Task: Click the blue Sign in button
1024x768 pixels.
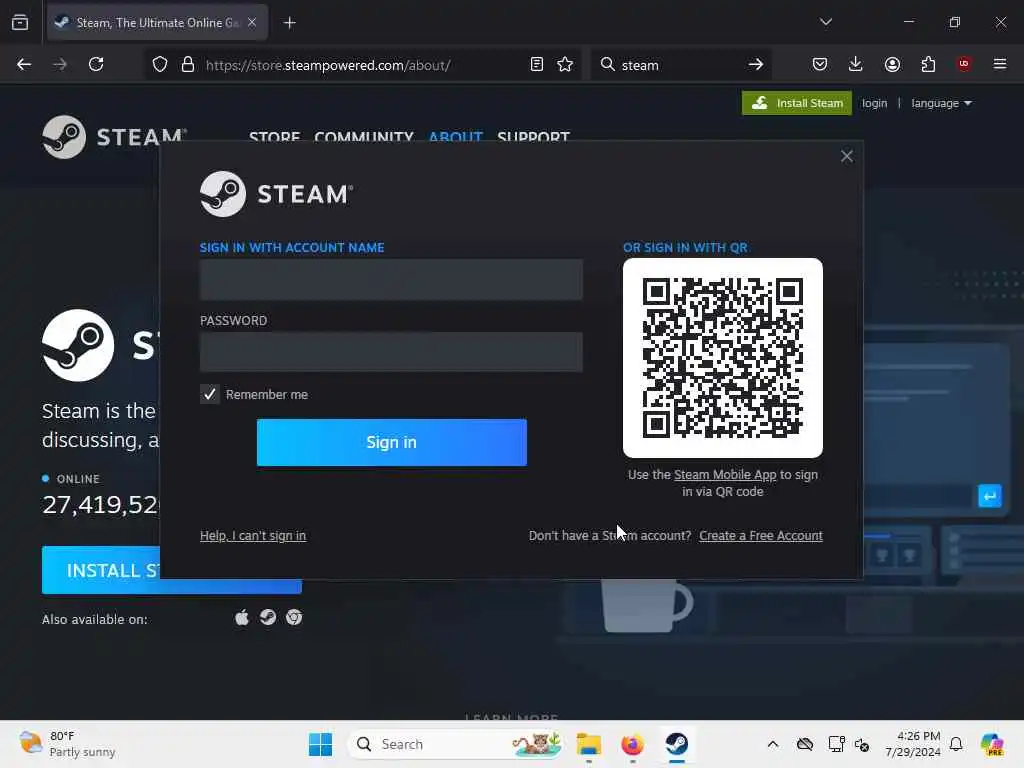Action: tap(391, 442)
